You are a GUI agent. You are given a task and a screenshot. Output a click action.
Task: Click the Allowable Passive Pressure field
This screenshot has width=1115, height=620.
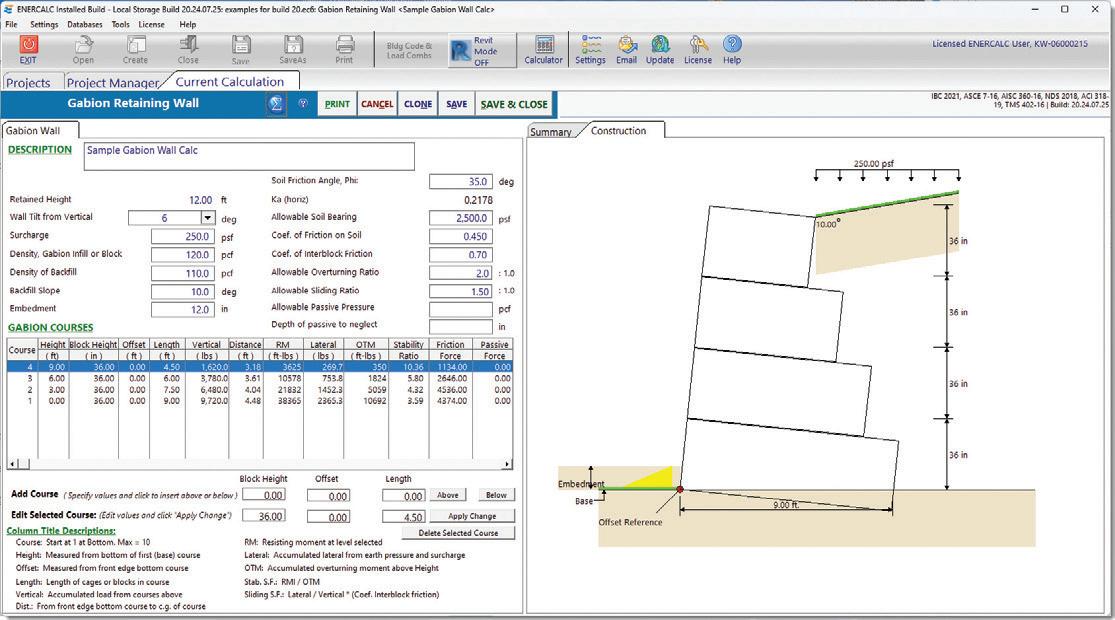461,309
